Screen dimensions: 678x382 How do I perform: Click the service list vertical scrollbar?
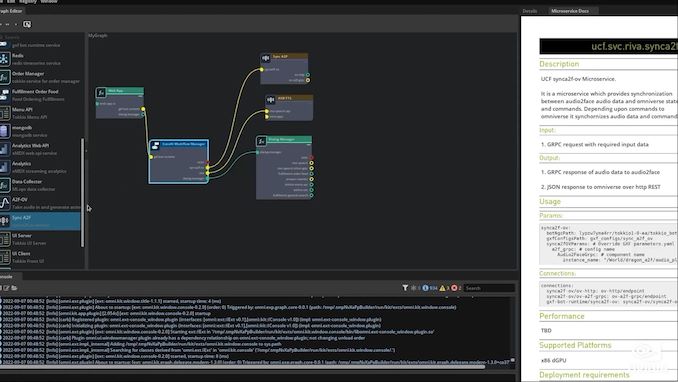pos(82,193)
